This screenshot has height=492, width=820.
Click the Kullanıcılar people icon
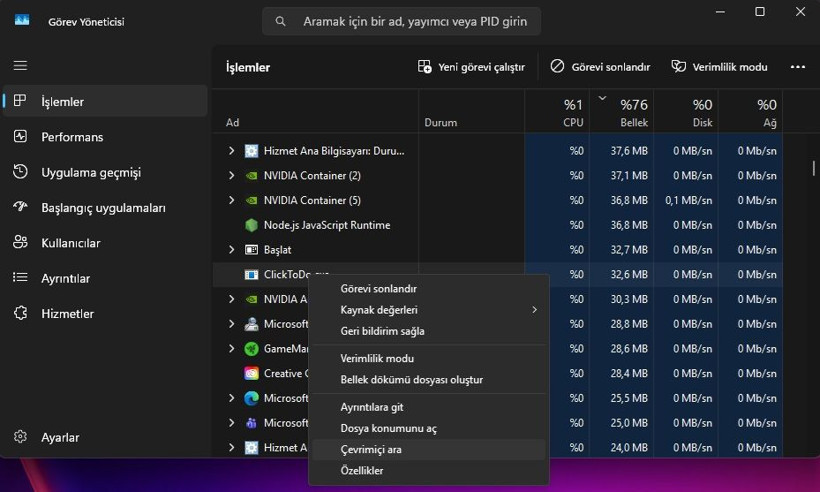pos(20,242)
